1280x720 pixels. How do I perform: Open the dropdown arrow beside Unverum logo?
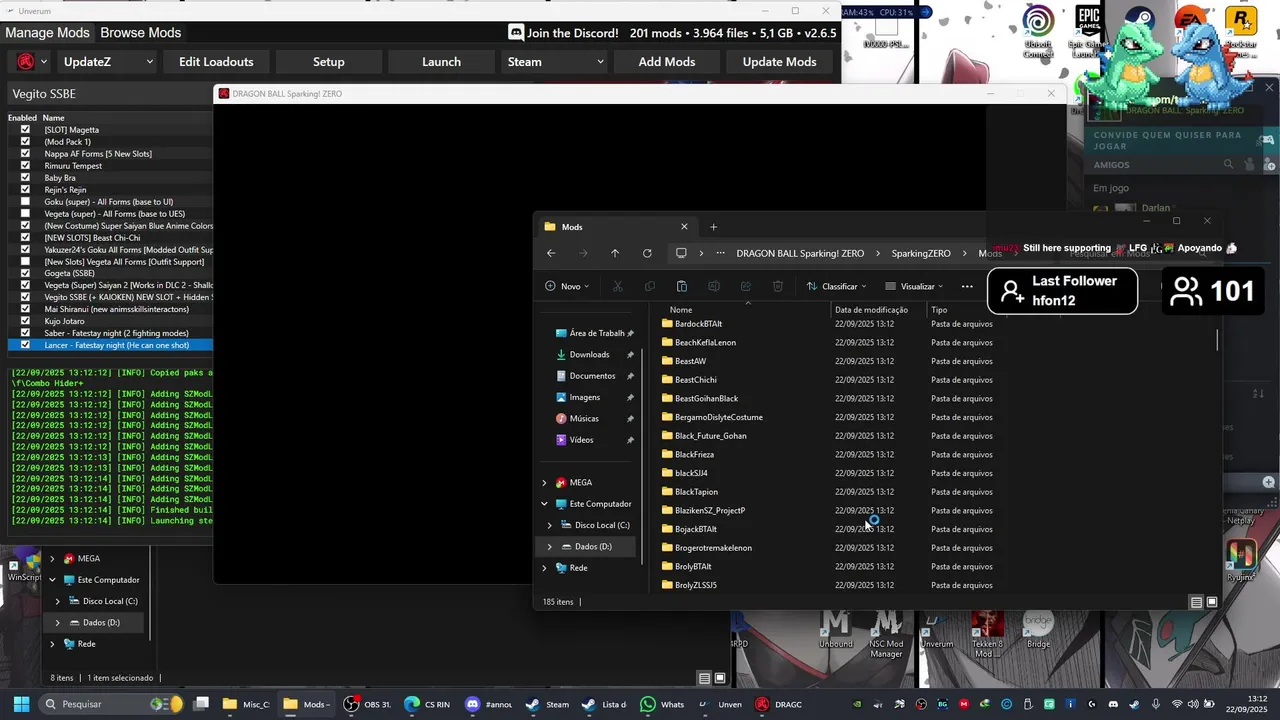43,62
